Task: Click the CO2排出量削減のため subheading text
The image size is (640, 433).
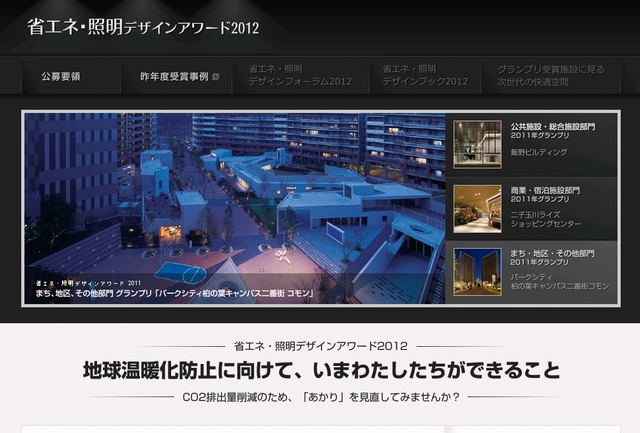Action: pos(320,397)
